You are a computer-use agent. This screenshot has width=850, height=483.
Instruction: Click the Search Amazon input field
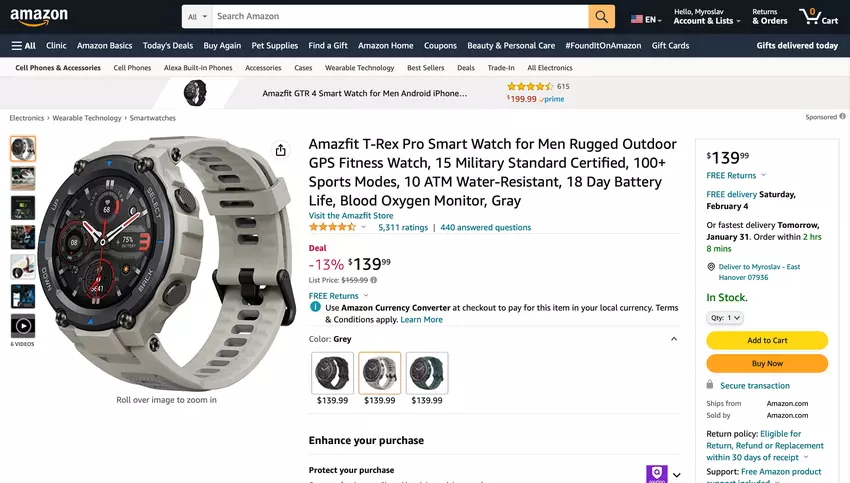pos(400,17)
